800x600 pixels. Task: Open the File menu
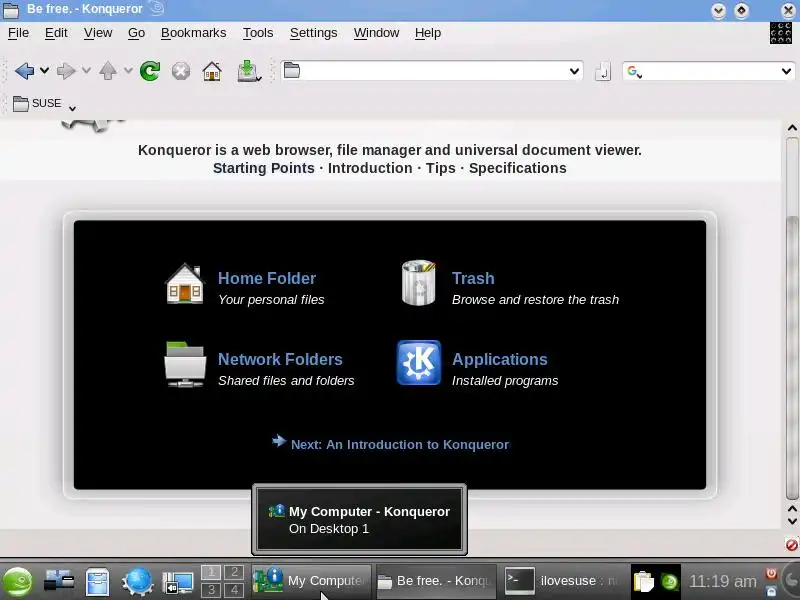[x=18, y=33]
